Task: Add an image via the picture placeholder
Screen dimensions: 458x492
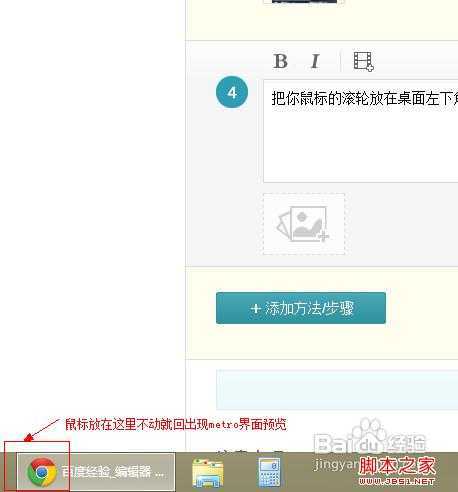Action: point(304,224)
